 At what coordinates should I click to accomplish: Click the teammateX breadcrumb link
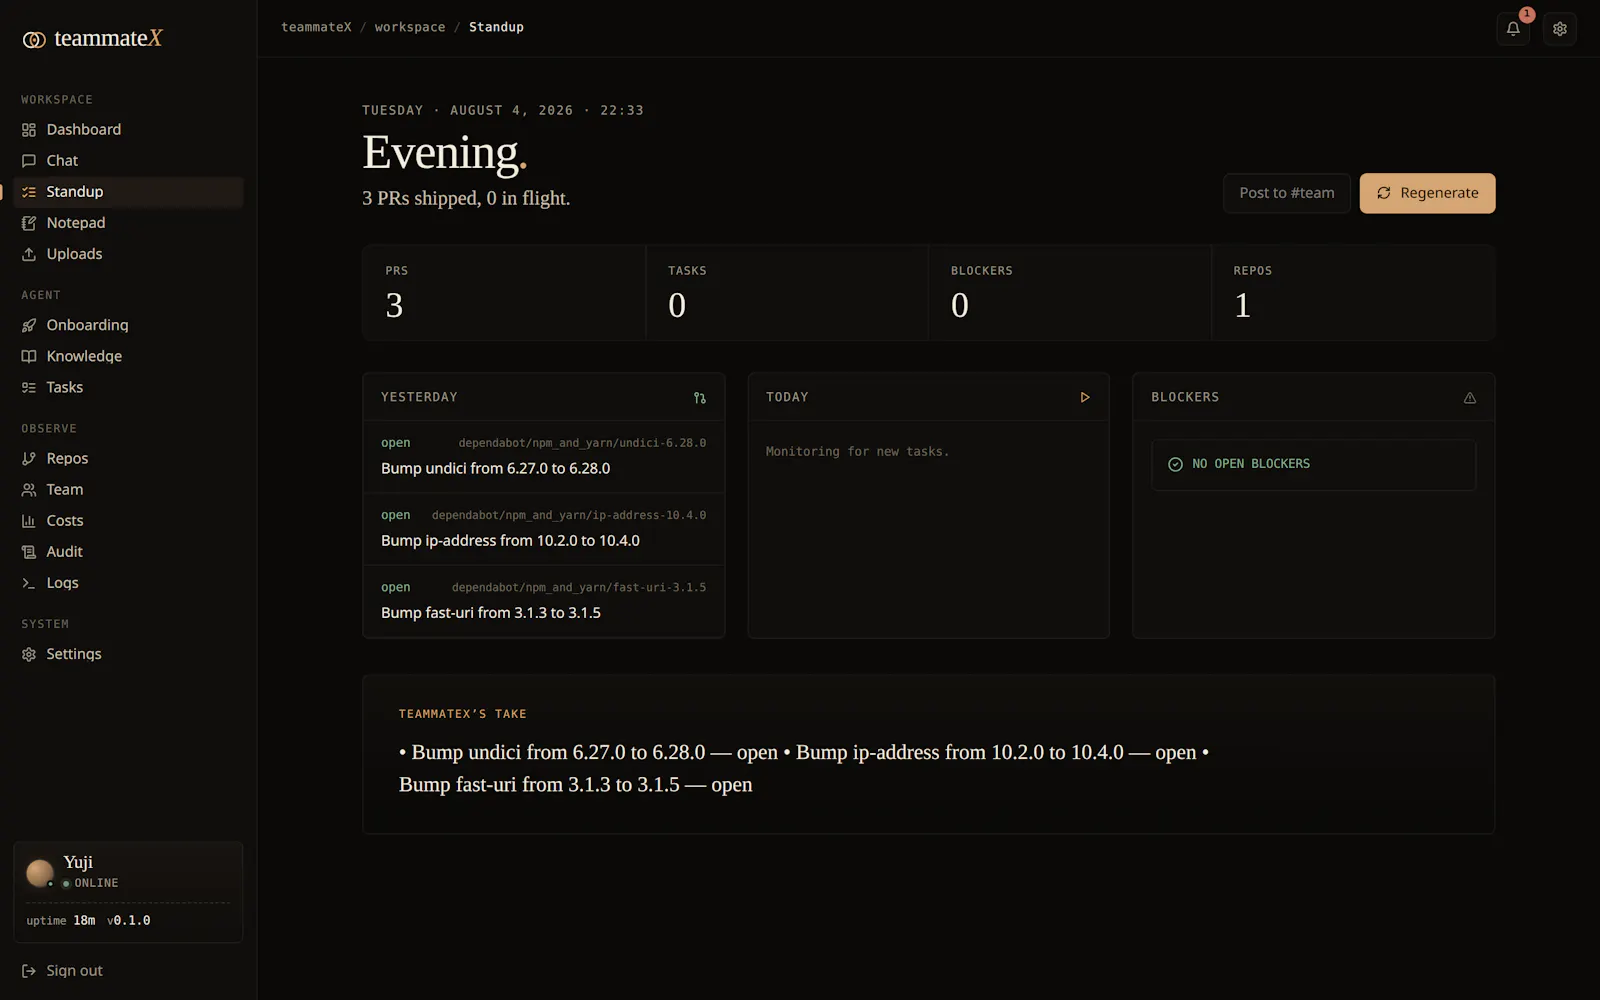(x=316, y=27)
